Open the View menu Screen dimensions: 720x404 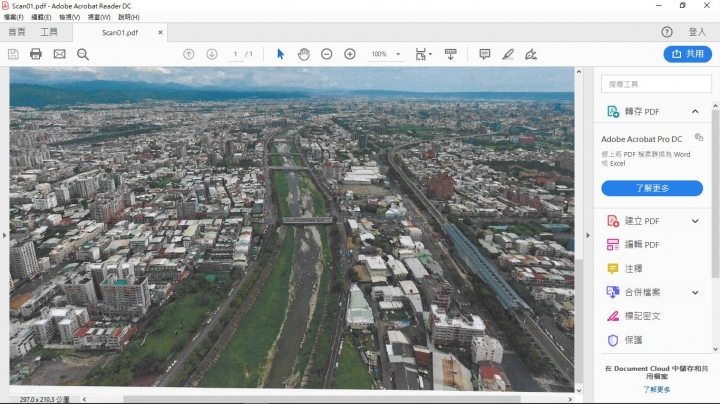click(70, 17)
